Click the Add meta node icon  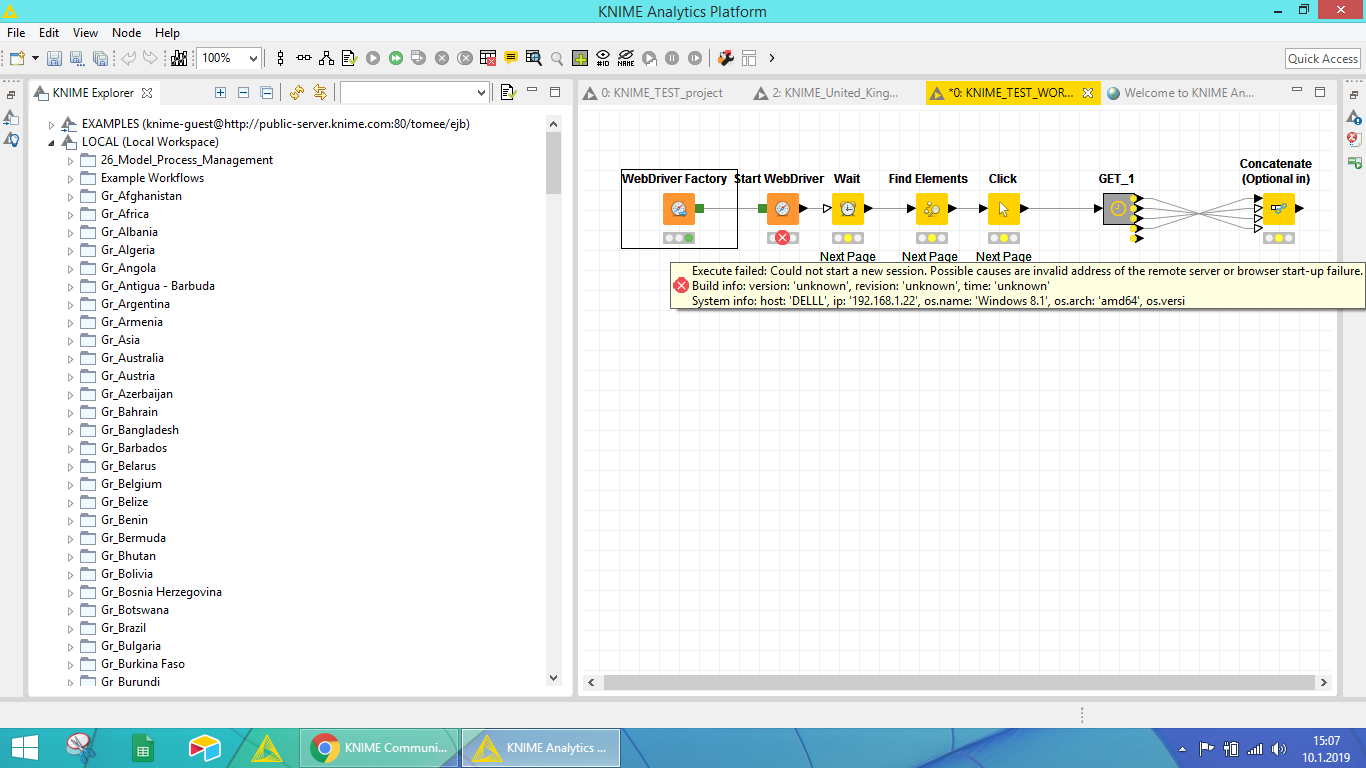(x=580, y=58)
